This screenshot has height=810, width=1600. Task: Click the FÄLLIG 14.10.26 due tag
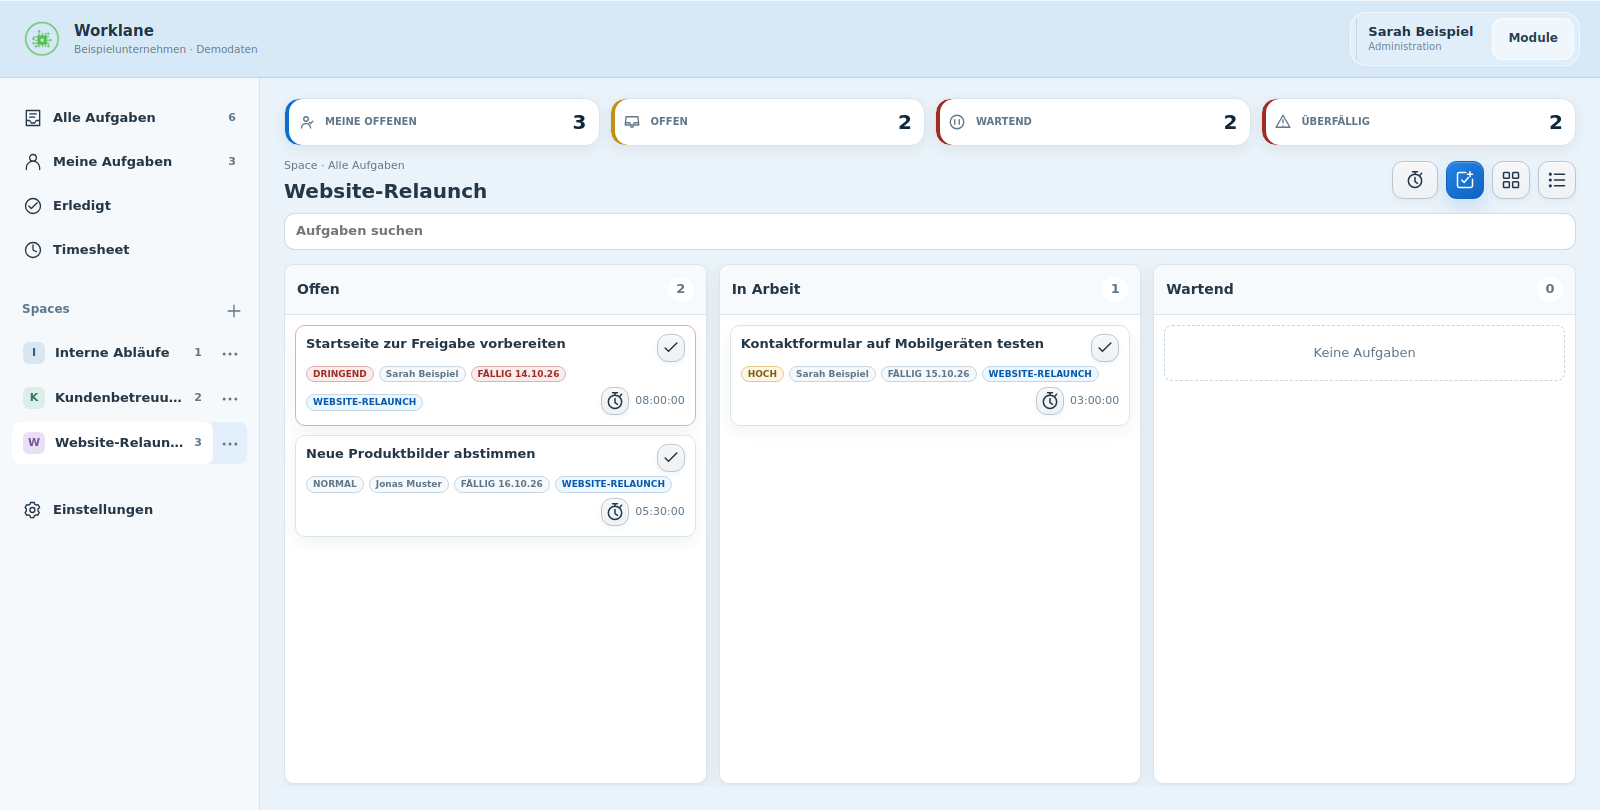[x=518, y=374]
